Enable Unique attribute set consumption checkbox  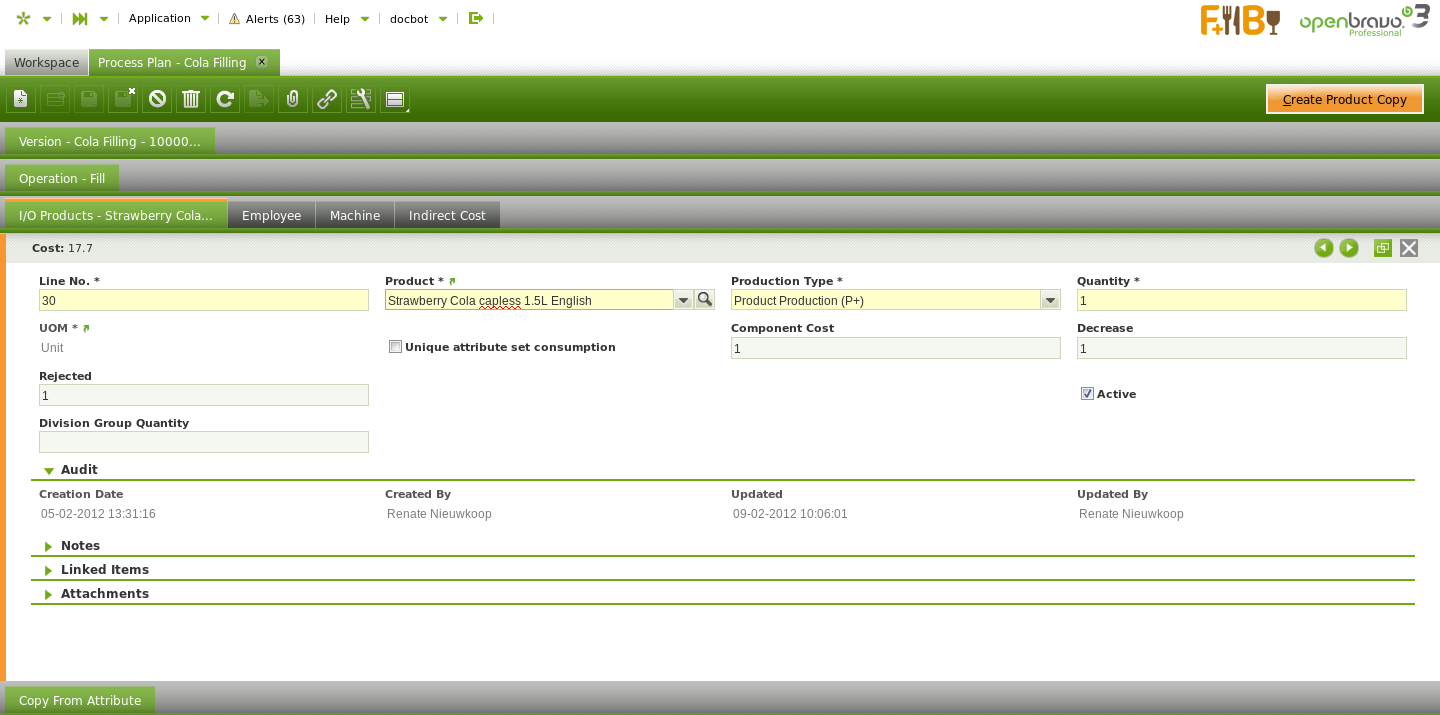pyautogui.click(x=396, y=347)
